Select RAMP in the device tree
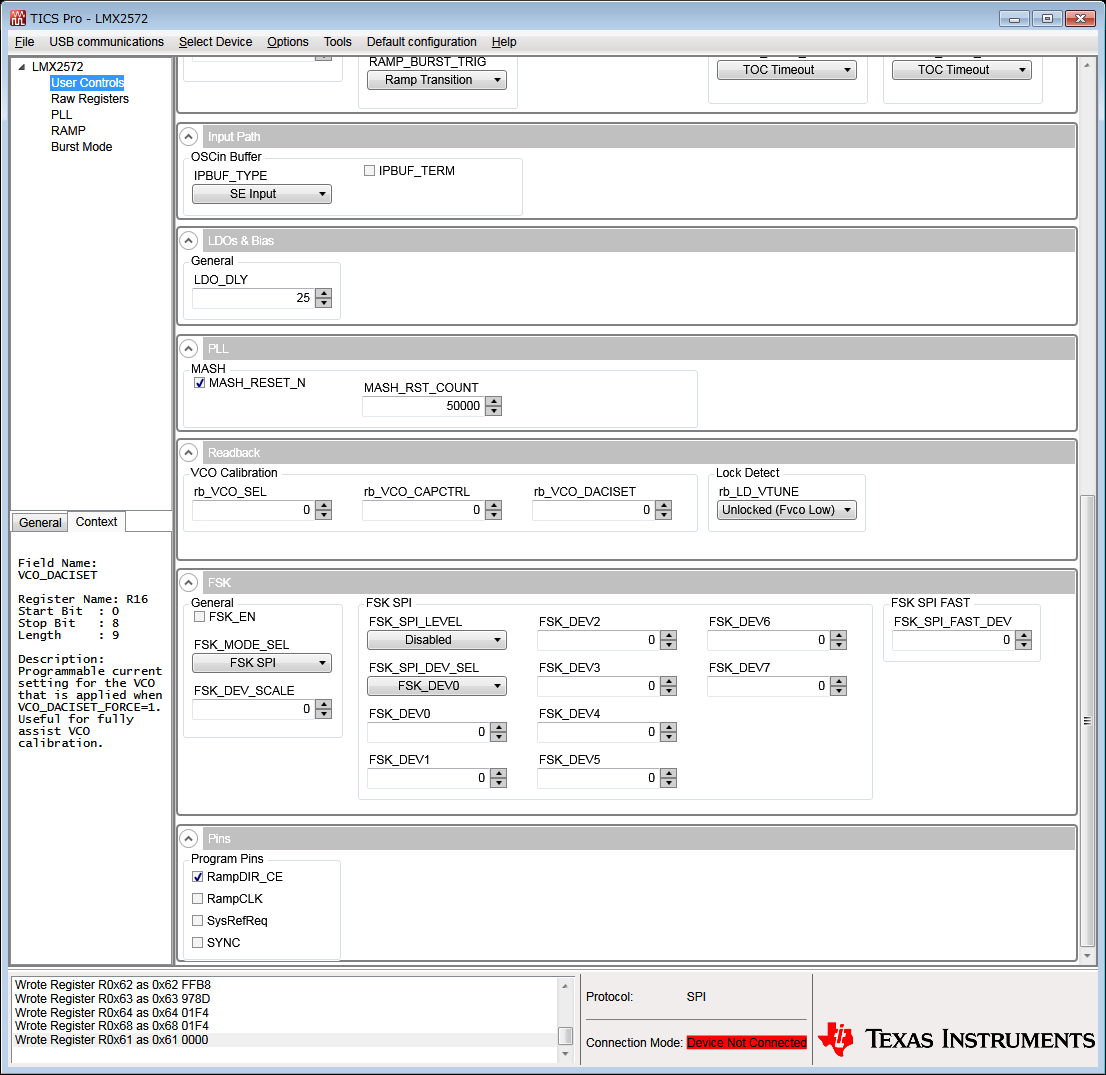Viewport: 1106px width, 1075px height. [68, 130]
